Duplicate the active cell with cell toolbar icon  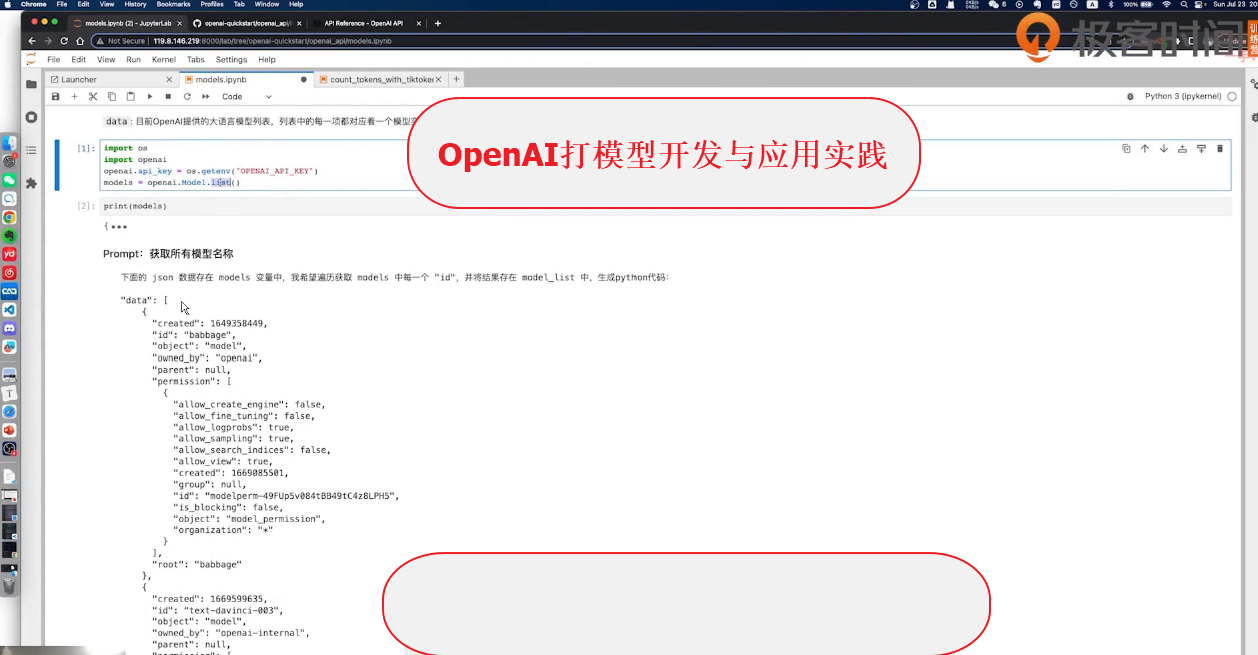pyautogui.click(x=1126, y=149)
